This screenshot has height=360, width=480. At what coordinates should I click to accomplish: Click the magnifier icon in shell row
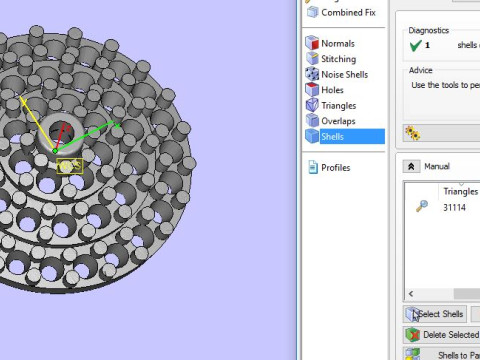pos(422,206)
